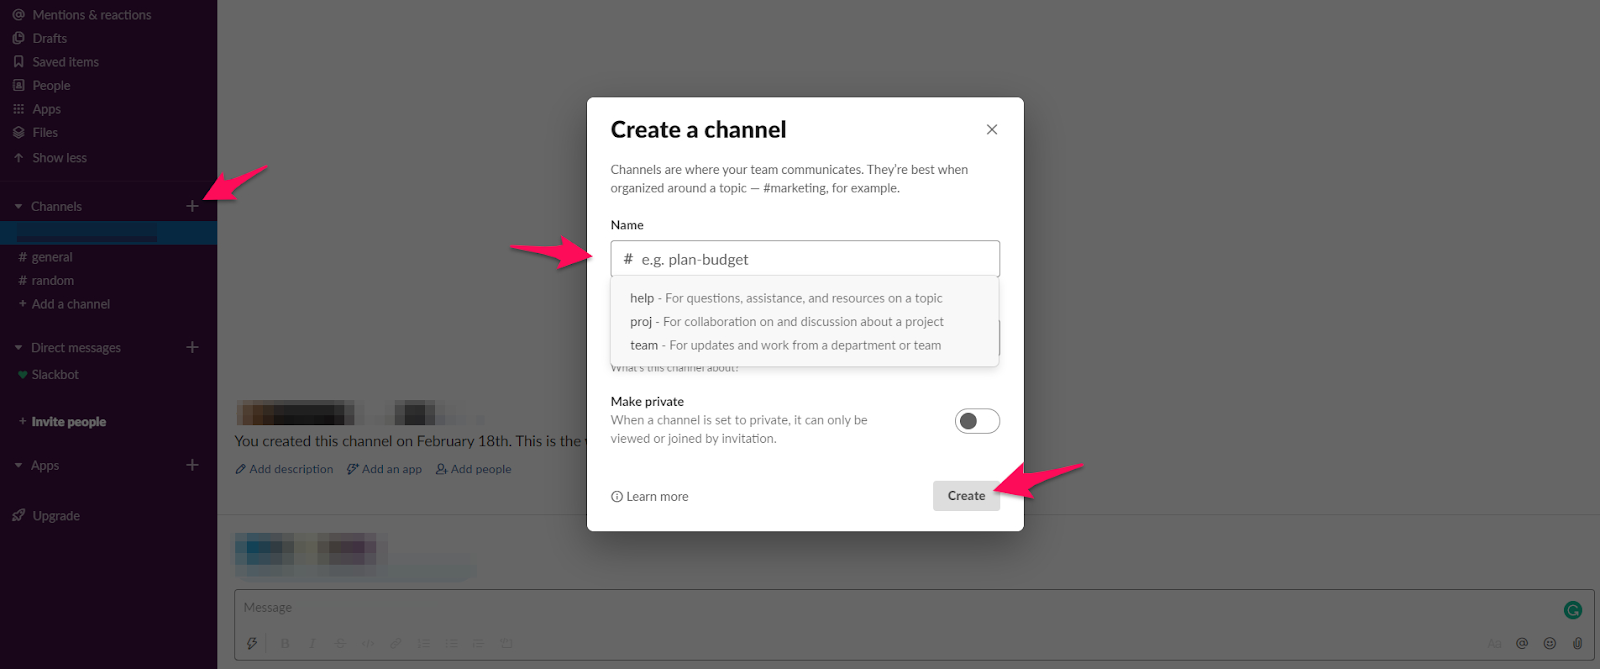Image resolution: width=1600 pixels, height=669 pixels.
Task: Click the attach file paperclip icon
Action: pyautogui.click(x=1577, y=643)
